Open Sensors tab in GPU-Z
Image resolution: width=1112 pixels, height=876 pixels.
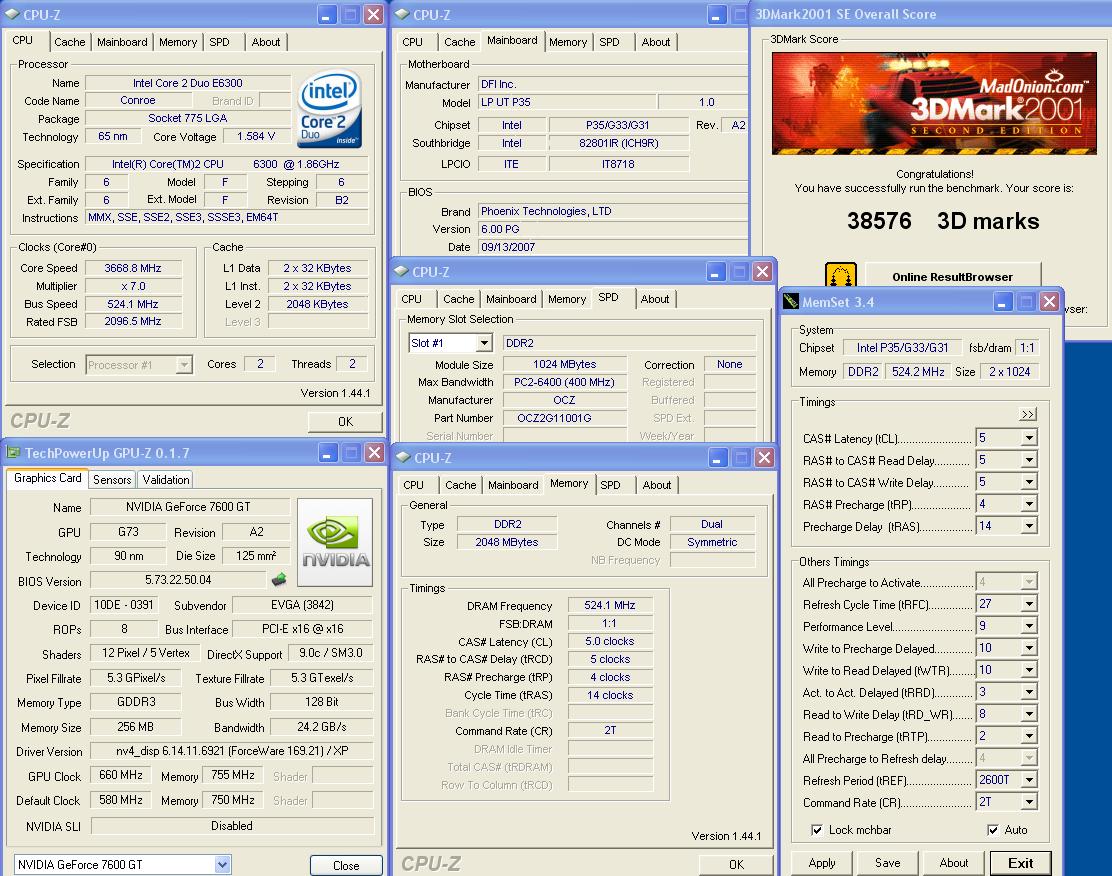[x=112, y=479]
